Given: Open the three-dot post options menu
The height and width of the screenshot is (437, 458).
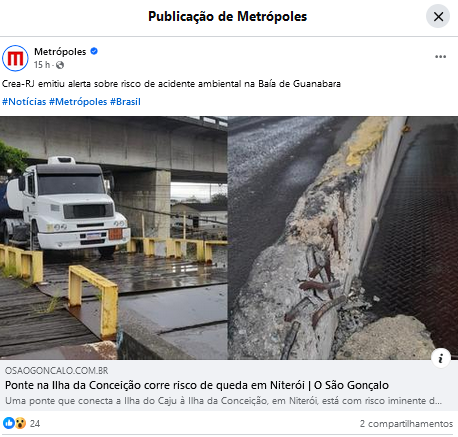Looking at the screenshot, I should (x=440, y=57).
